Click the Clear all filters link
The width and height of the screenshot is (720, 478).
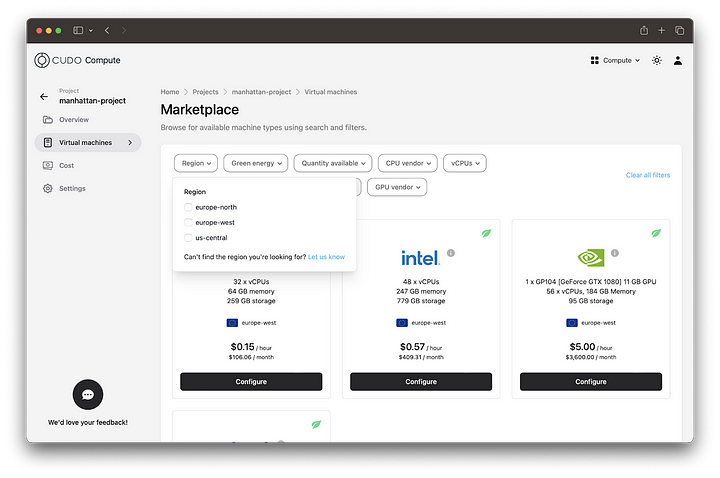click(648, 175)
